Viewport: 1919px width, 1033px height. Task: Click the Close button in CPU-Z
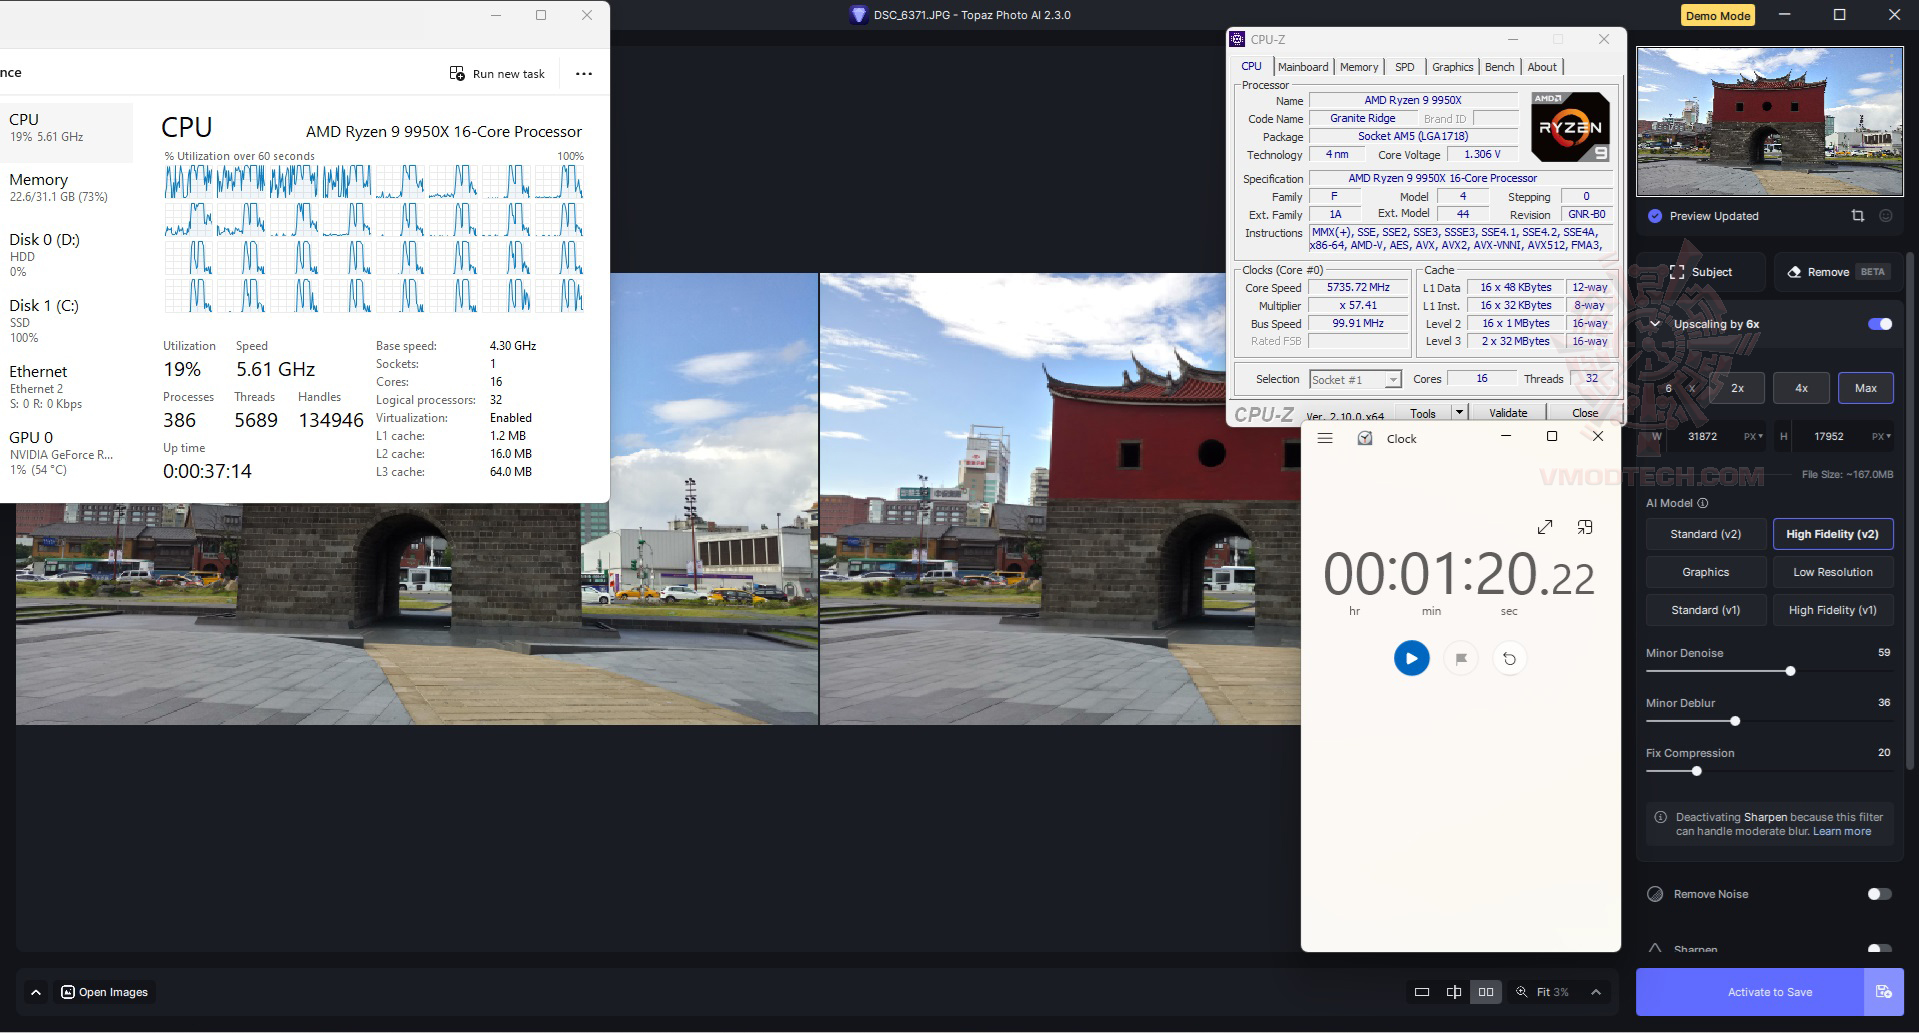(1584, 413)
